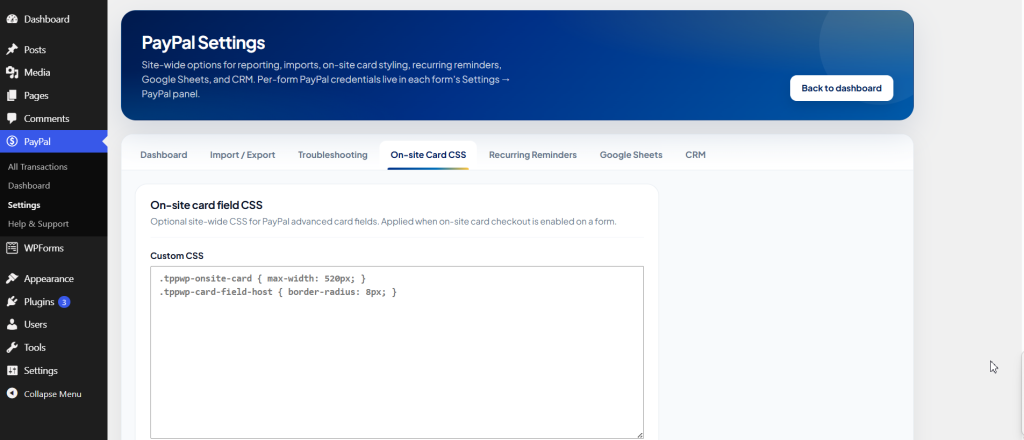Click the On-site card field CSS heading

[x=206, y=205]
